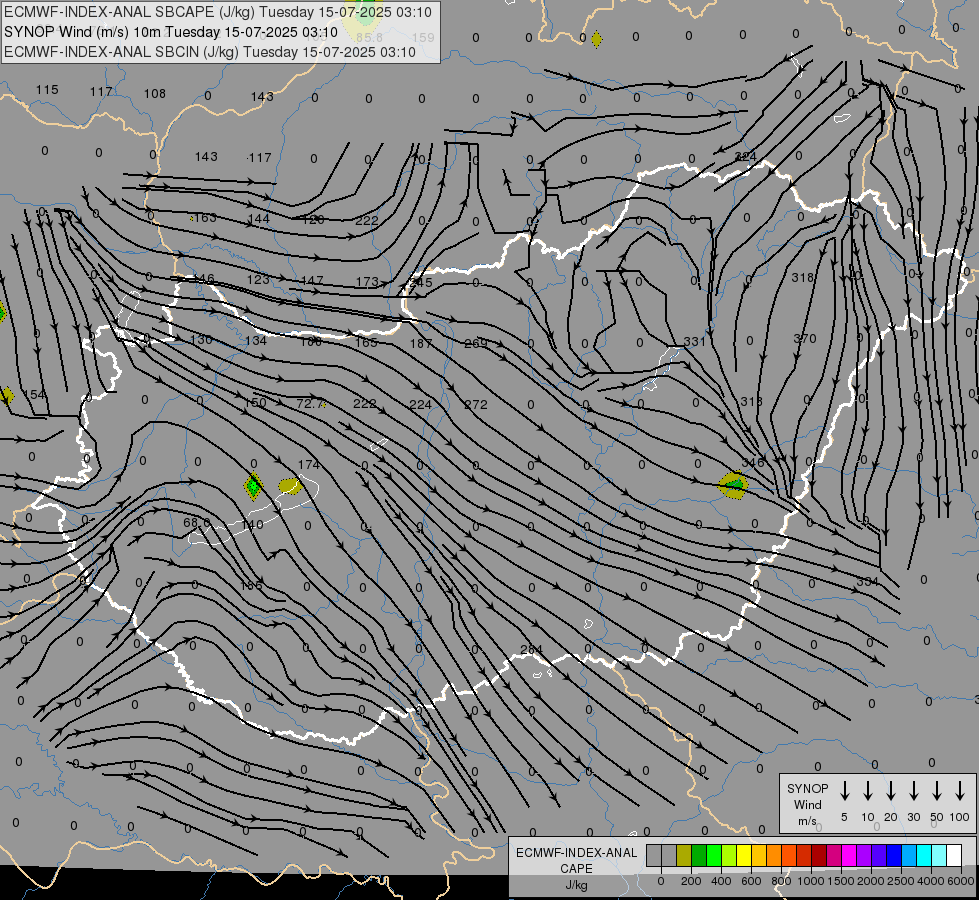
Task: Click the map value 318
Action: coord(802,277)
